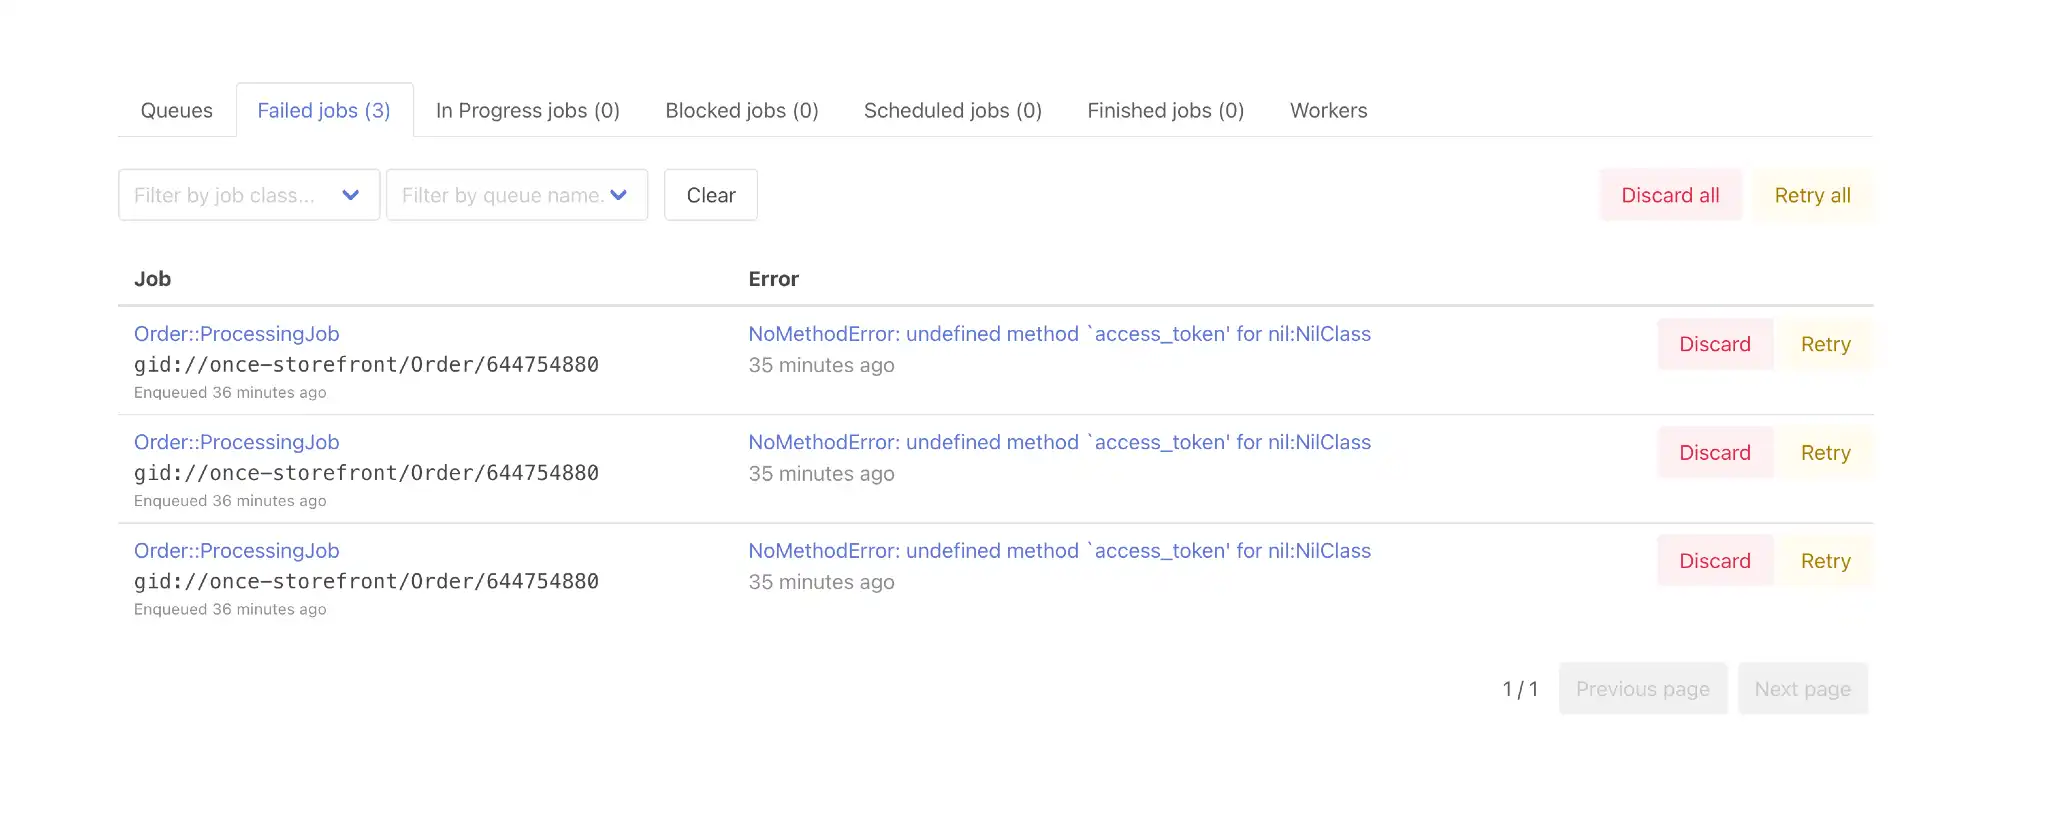Open the third Order::ProcessingJob link
This screenshot has height=832, width=2048.
(237, 551)
